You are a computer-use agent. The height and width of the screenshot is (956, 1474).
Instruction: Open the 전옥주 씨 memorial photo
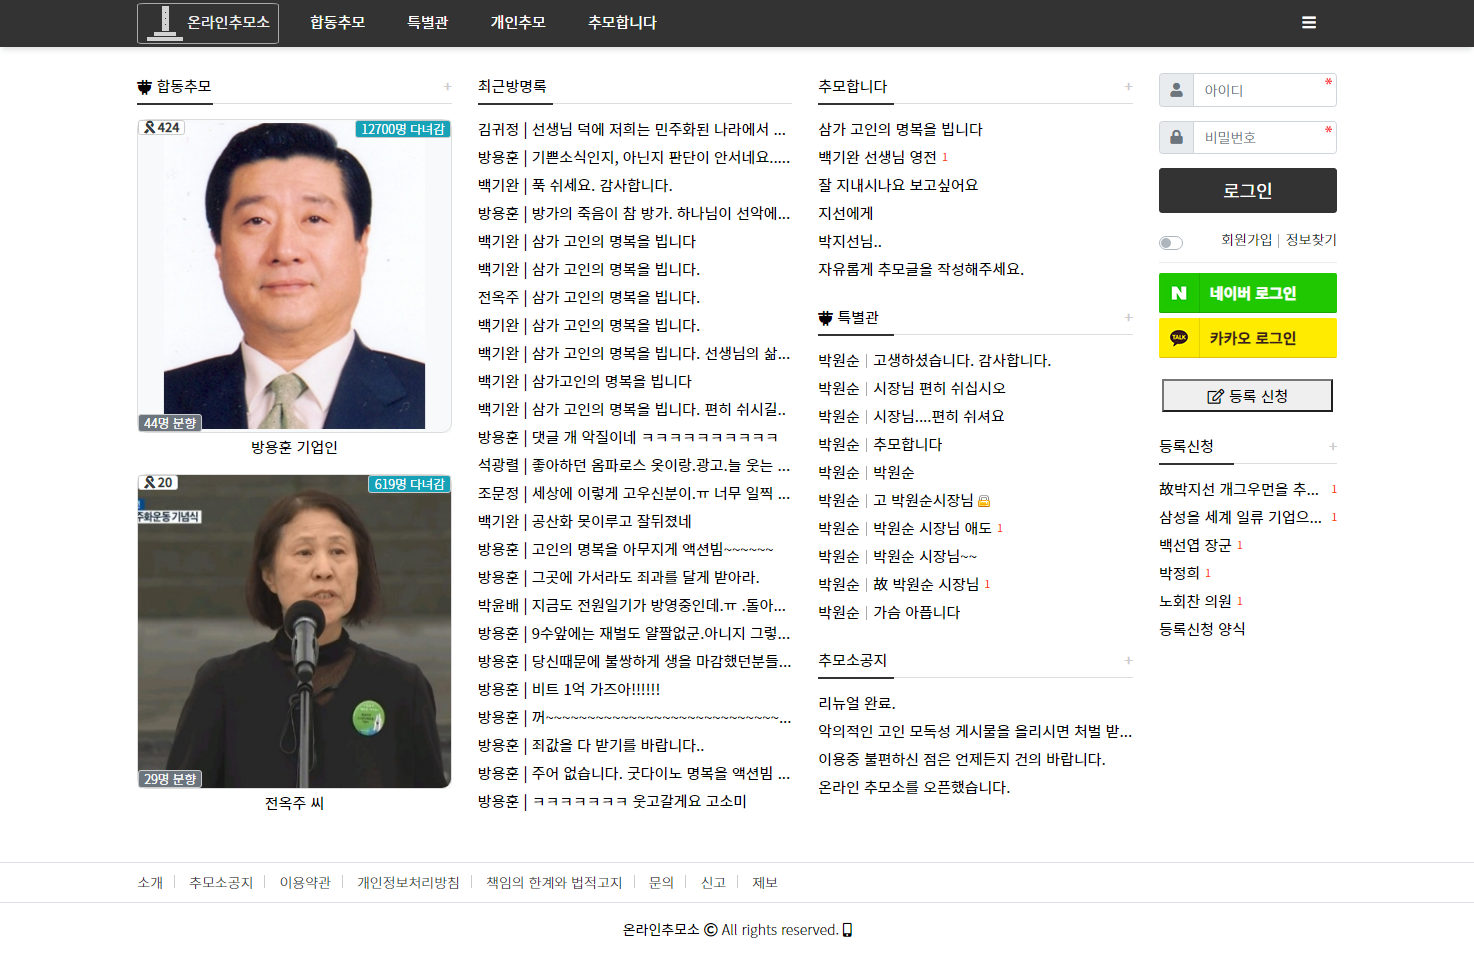pos(294,632)
